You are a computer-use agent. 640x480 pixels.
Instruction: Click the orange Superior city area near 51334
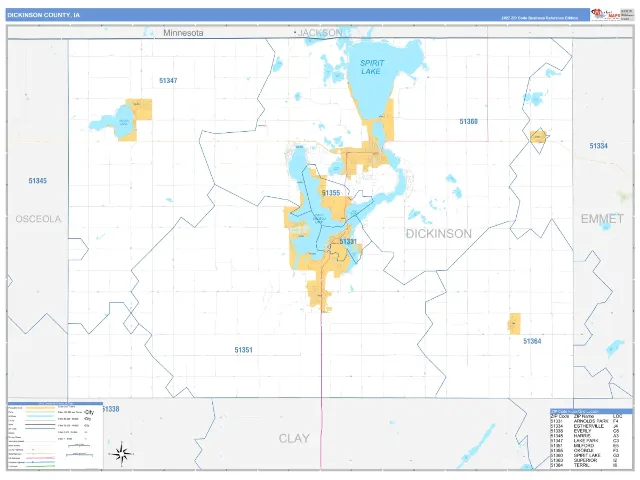(538, 137)
